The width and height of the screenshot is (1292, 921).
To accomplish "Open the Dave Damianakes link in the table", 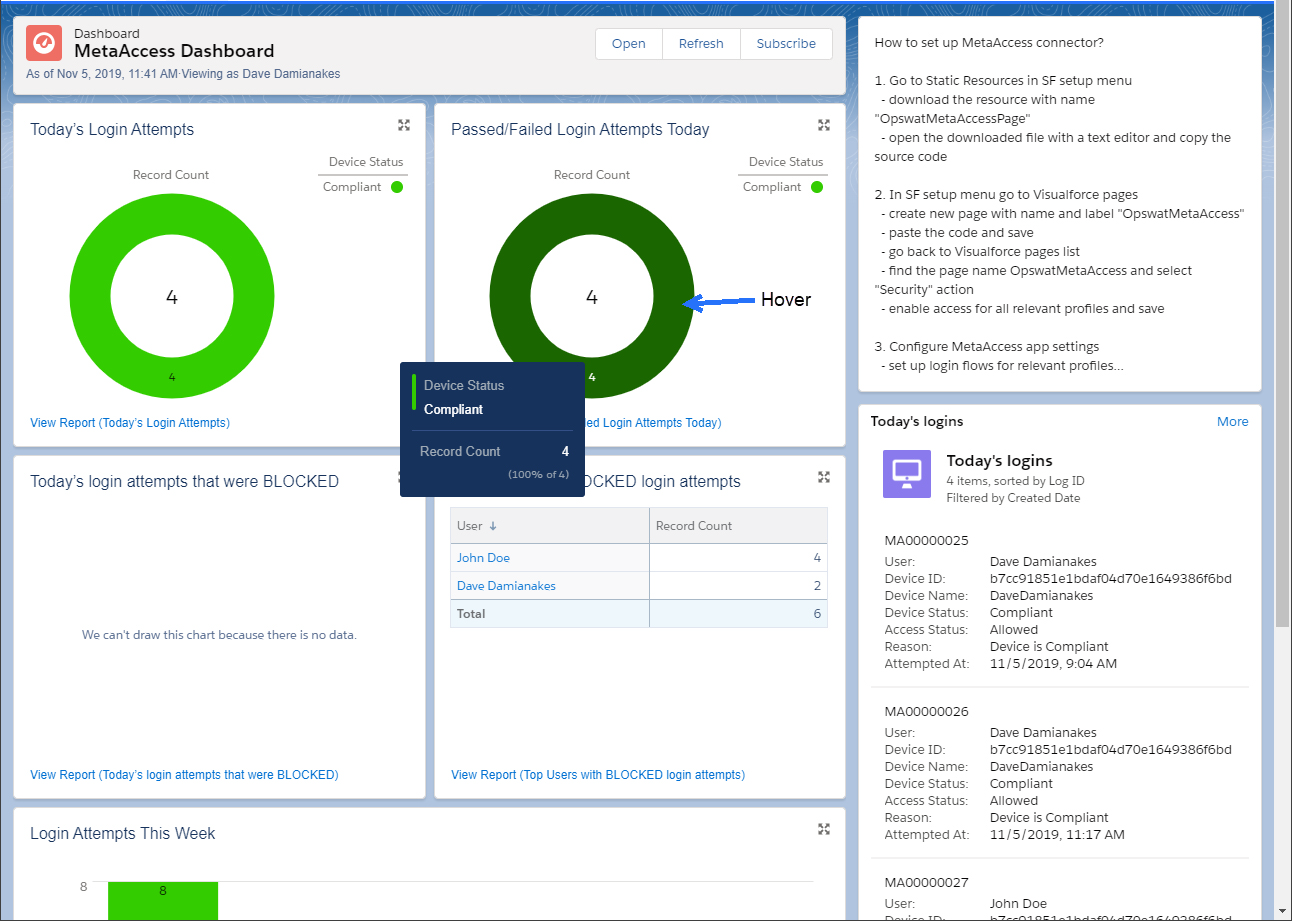I will 506,586.
